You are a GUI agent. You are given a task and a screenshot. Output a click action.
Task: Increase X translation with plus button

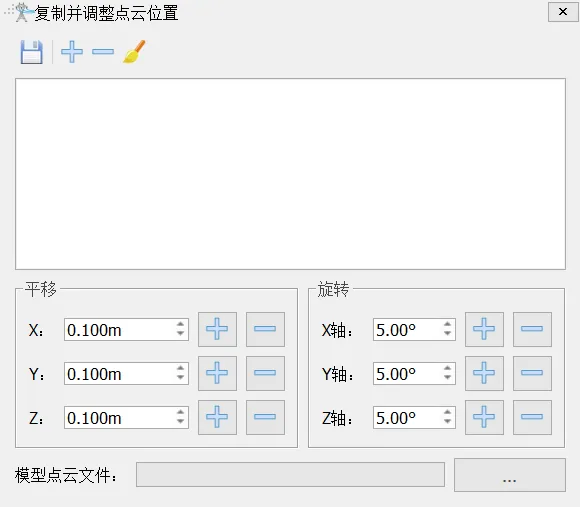(x=217, y=329)
